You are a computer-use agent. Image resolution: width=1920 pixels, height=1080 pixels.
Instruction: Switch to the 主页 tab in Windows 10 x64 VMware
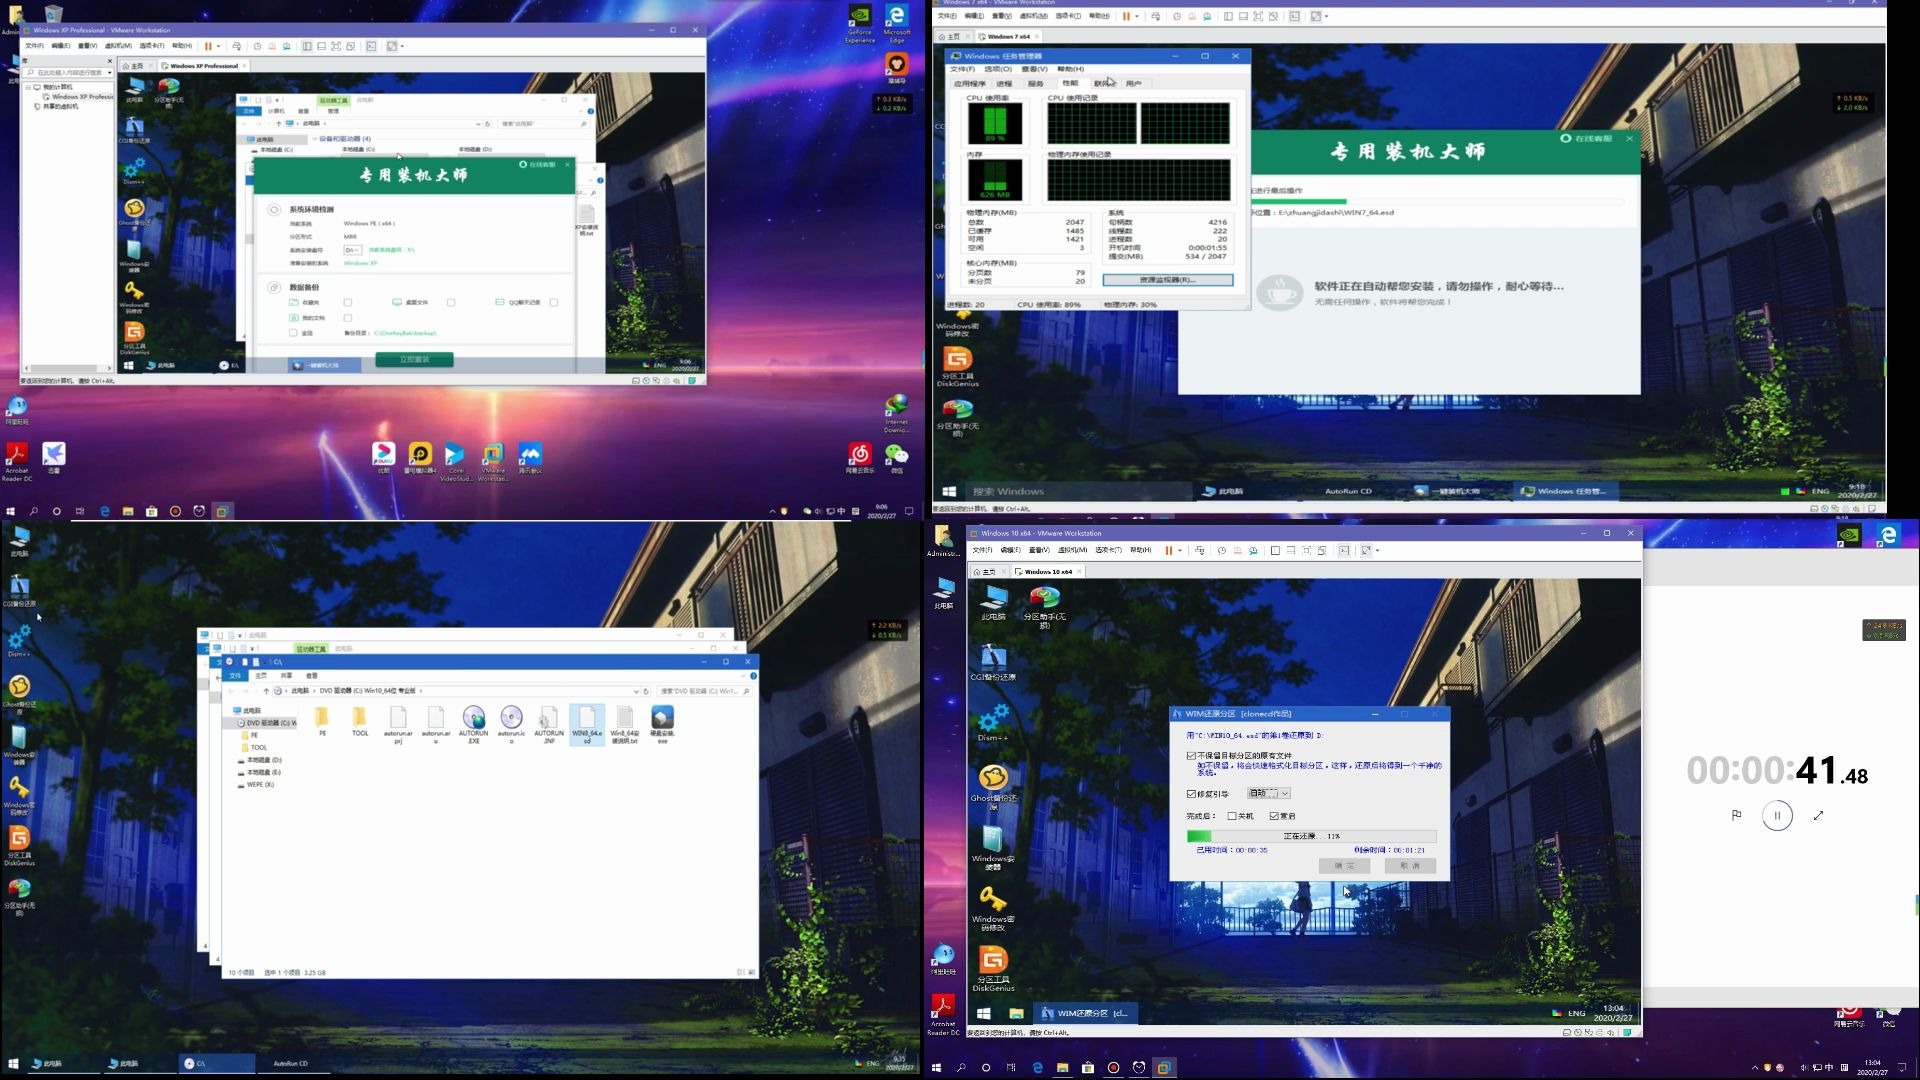[985, 572]
